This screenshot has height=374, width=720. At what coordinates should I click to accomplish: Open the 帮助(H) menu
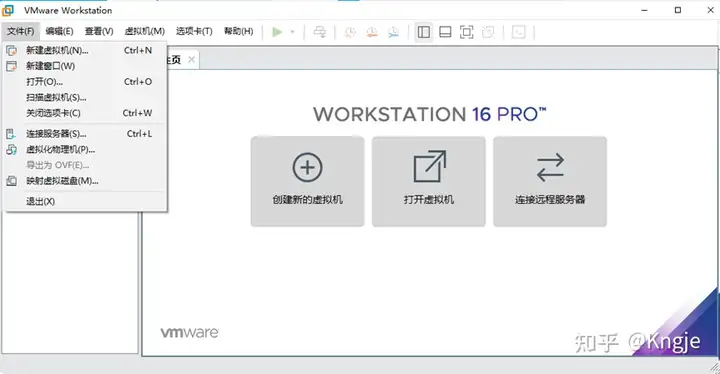tap(238, 31)
